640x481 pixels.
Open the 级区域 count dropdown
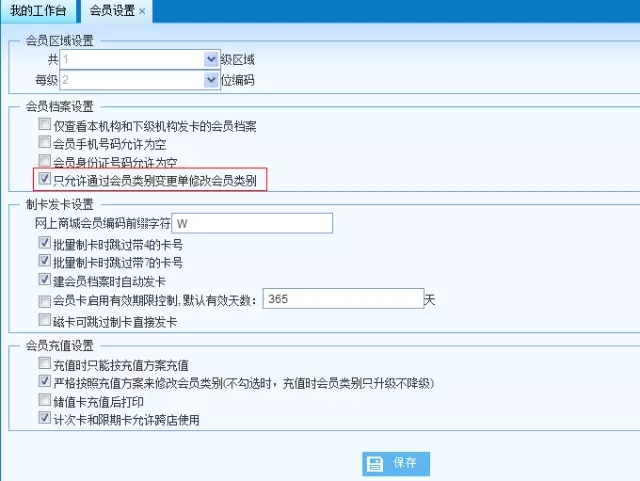211,60
